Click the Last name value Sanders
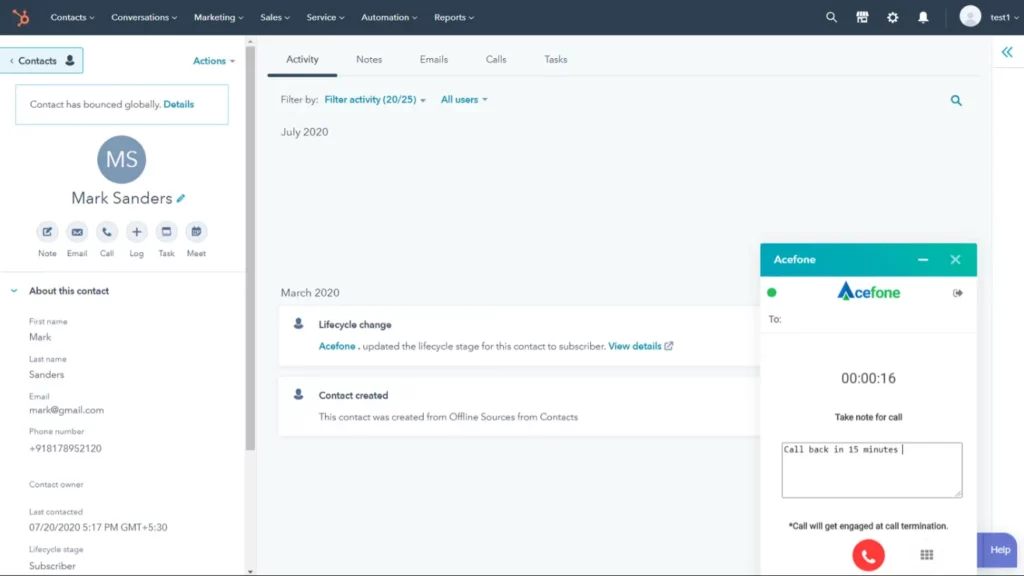Screen dimensions: 1024x576 [x=46, y=375]
